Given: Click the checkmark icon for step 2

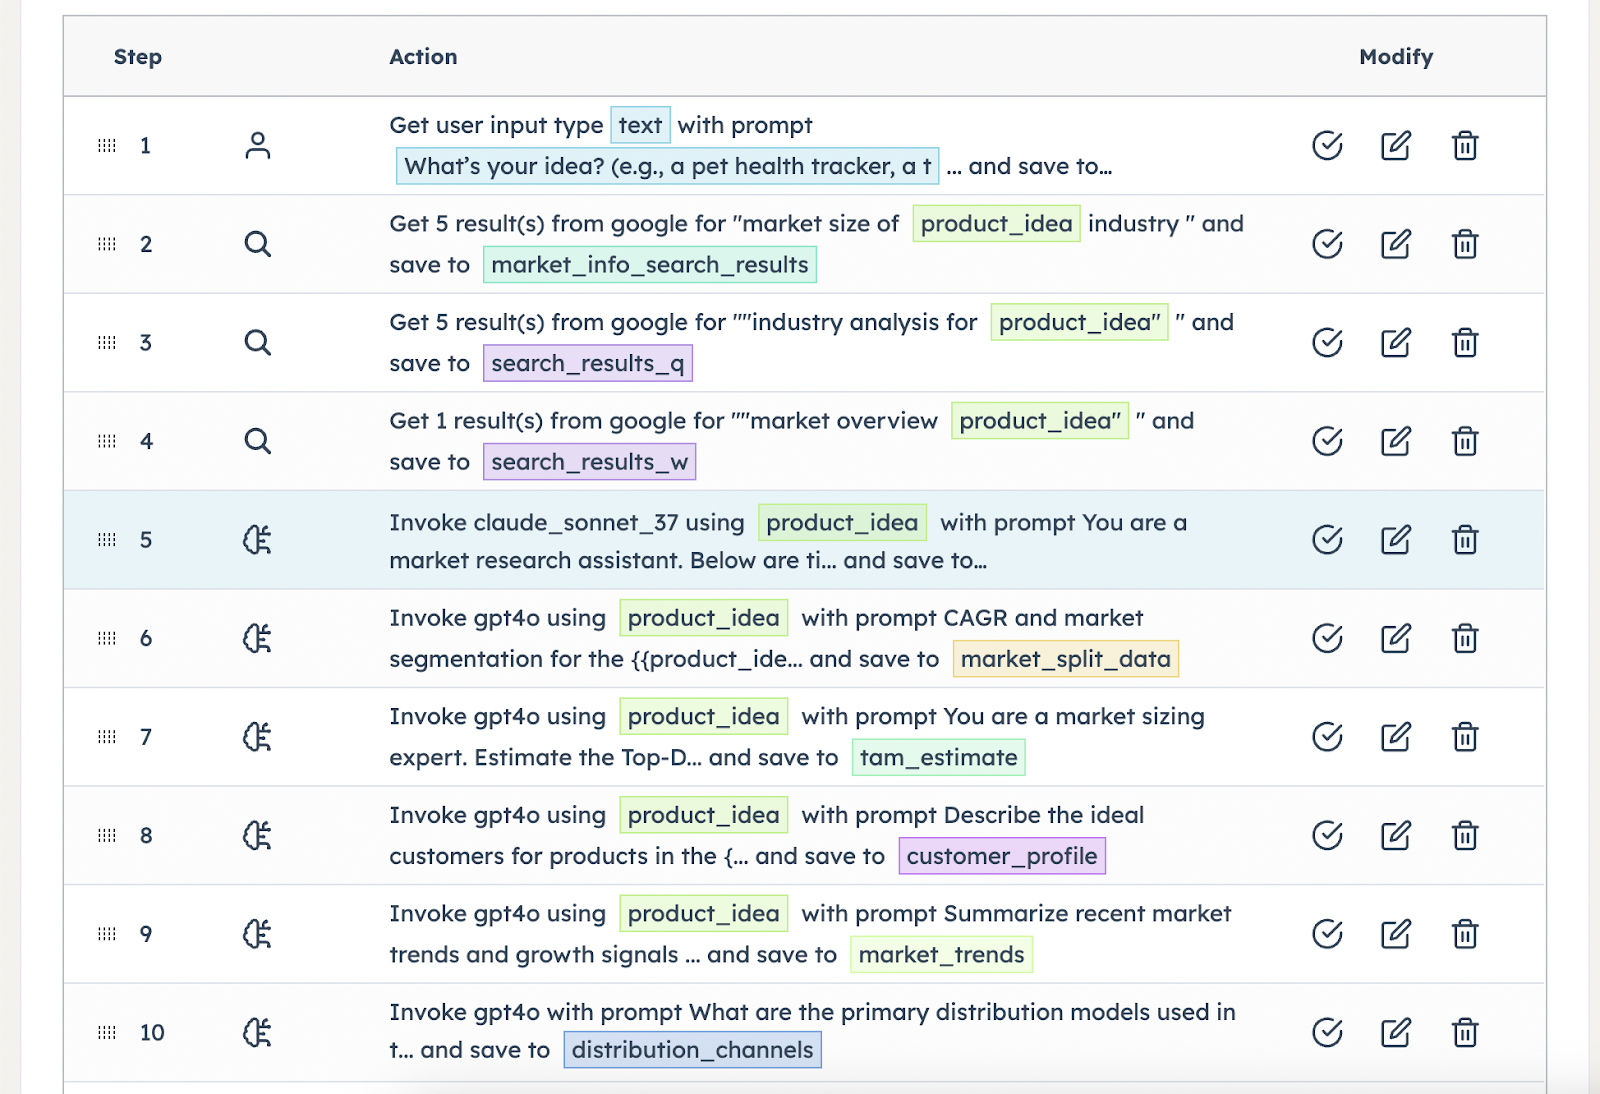Looking at the screenshot, I should click(x=1327, y=244).
